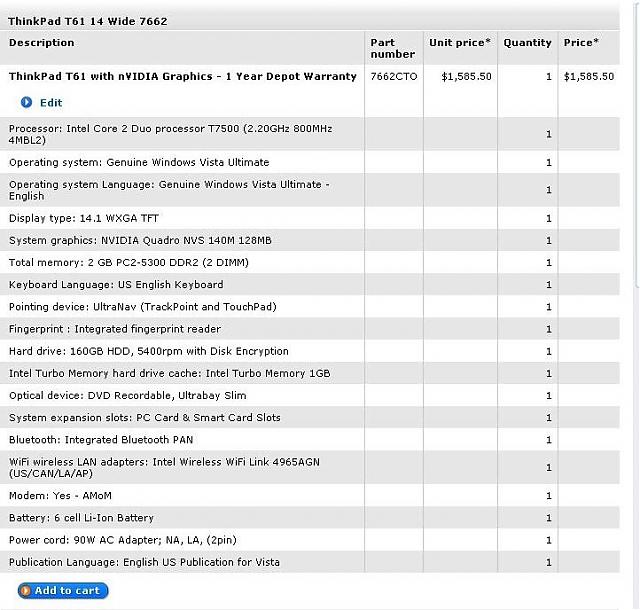Click the blue arrow icon beside Edit
Image resolution: width=640 pixels, height=610 pixels.
click(x=27, y=102)
